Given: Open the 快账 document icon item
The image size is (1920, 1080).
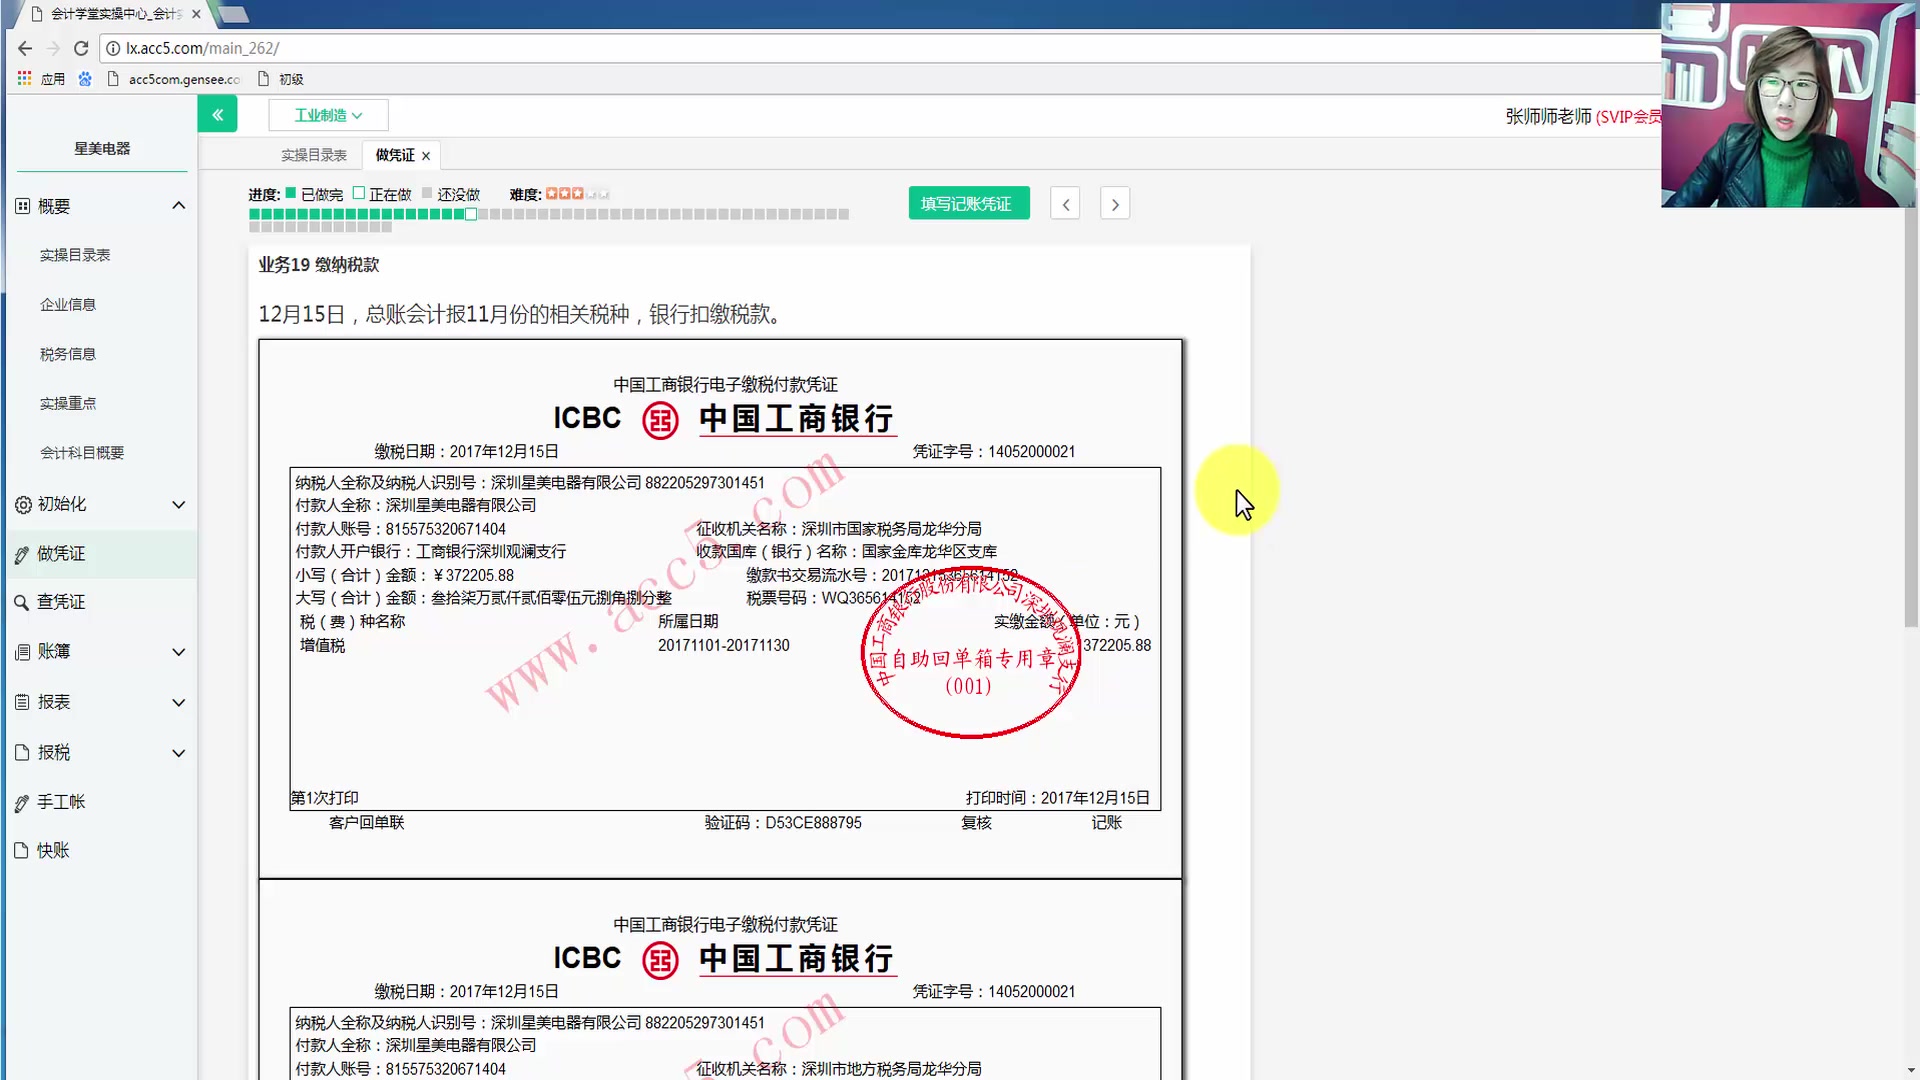Looking at the screenshot, I should coord(22,851).
